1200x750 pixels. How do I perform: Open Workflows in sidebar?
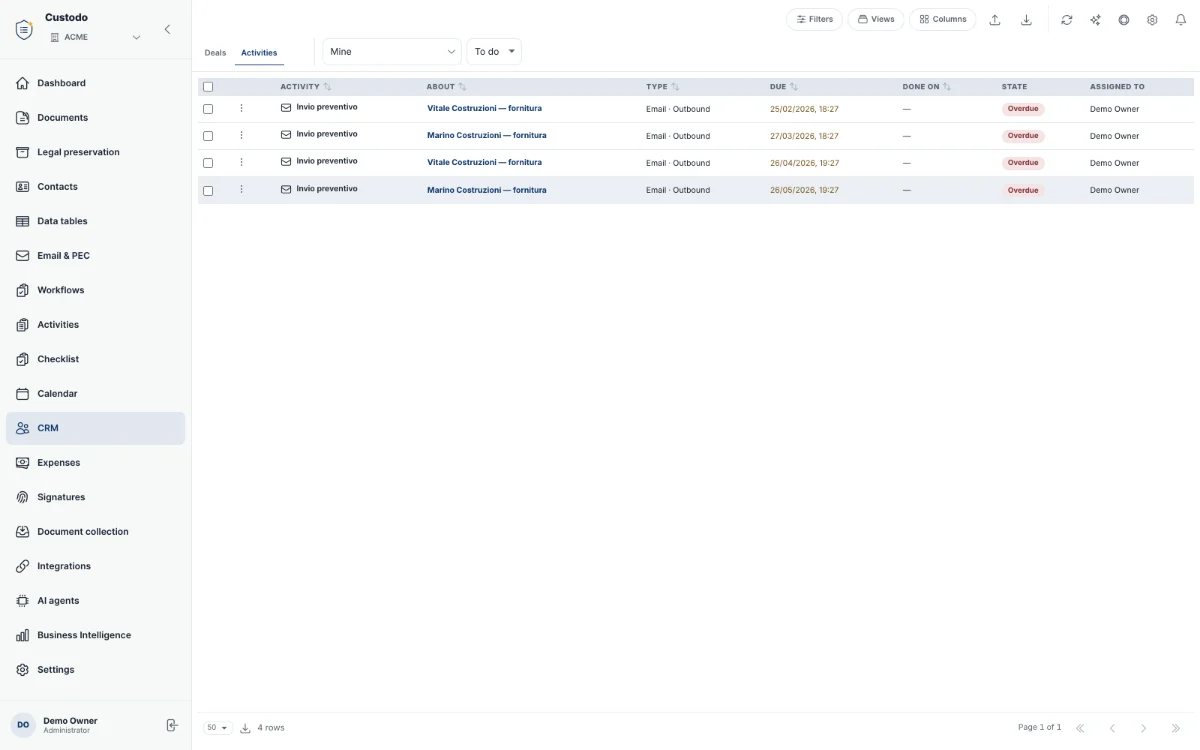(x=95, y=290)
